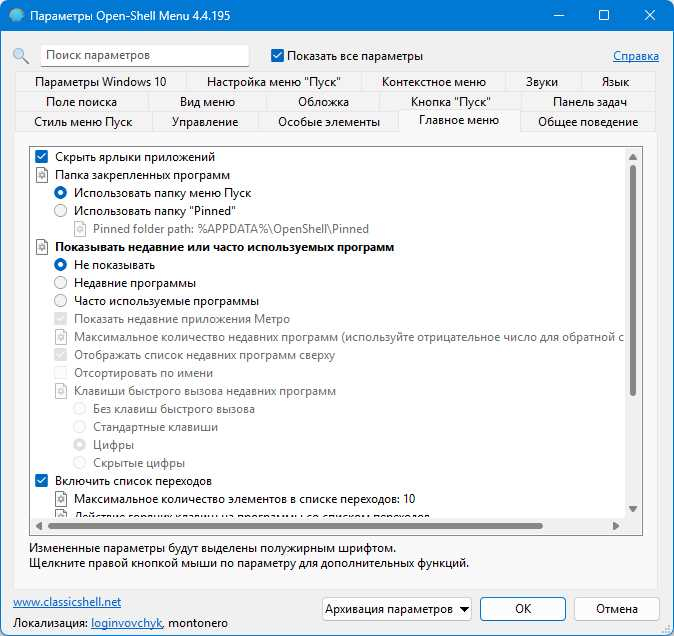Select "Без клавиш быстрого вызова" radio
This screenshot has width=674, height=636.
point(80,409)
